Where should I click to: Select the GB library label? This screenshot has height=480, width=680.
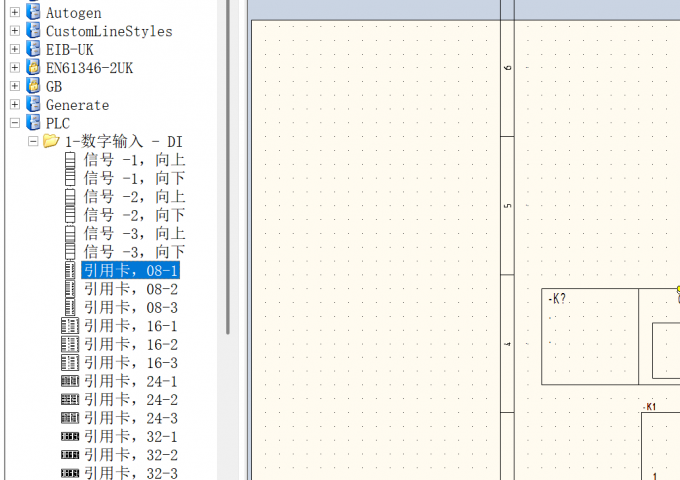54,86
